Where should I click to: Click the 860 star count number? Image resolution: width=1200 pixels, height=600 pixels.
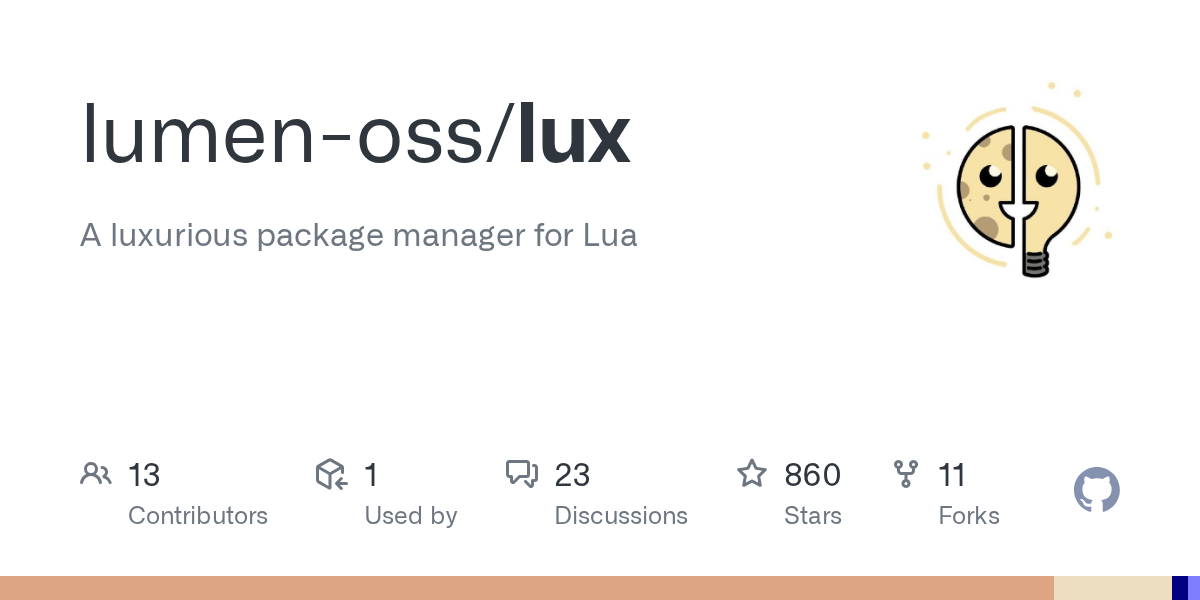[812, 475]
